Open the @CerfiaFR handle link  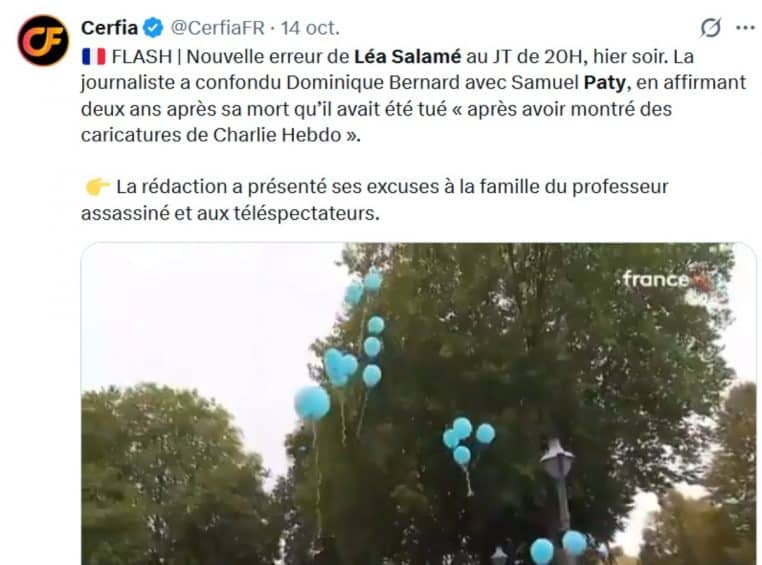coord(218,28)
